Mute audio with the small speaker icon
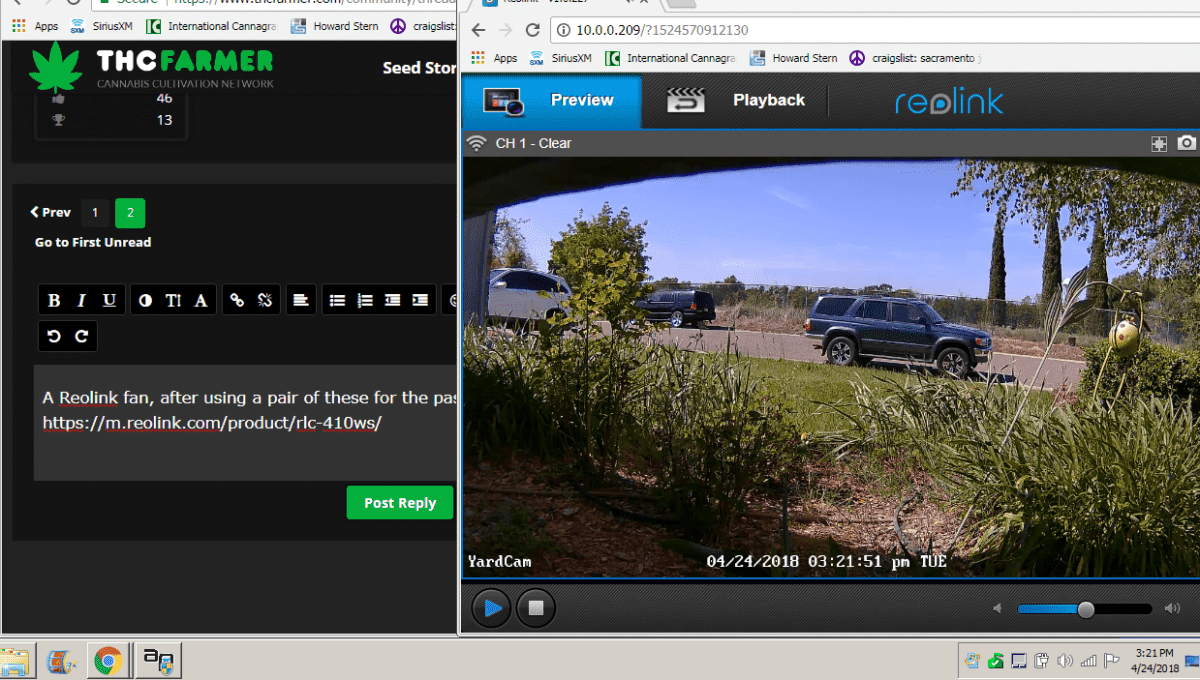1200x680 pixels. click(997, 609)
